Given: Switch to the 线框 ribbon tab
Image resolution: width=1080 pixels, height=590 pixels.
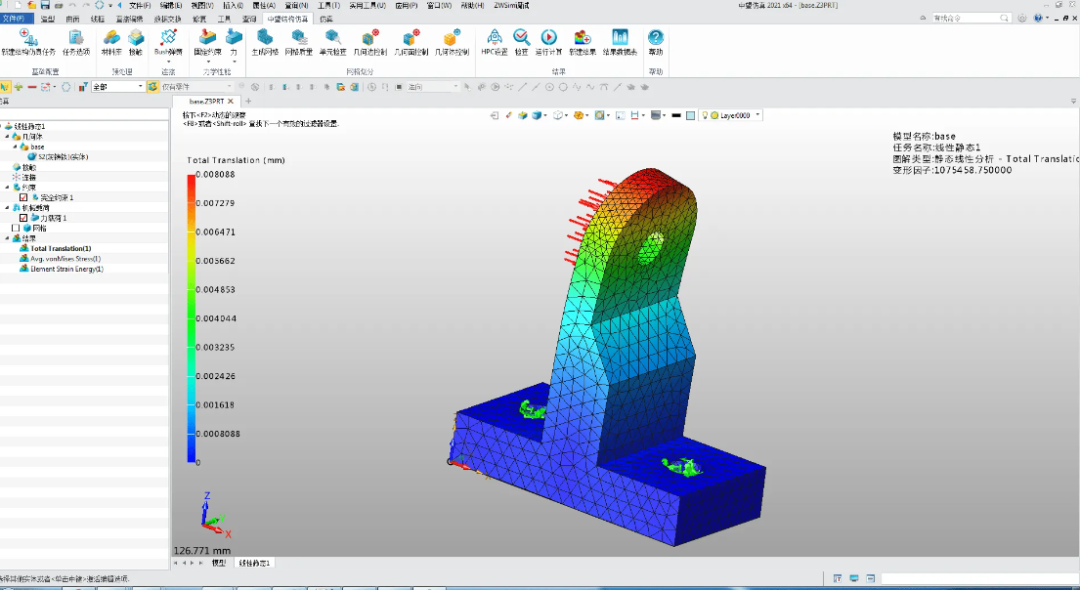Looking at the screenshot, I should coord(97,19).
